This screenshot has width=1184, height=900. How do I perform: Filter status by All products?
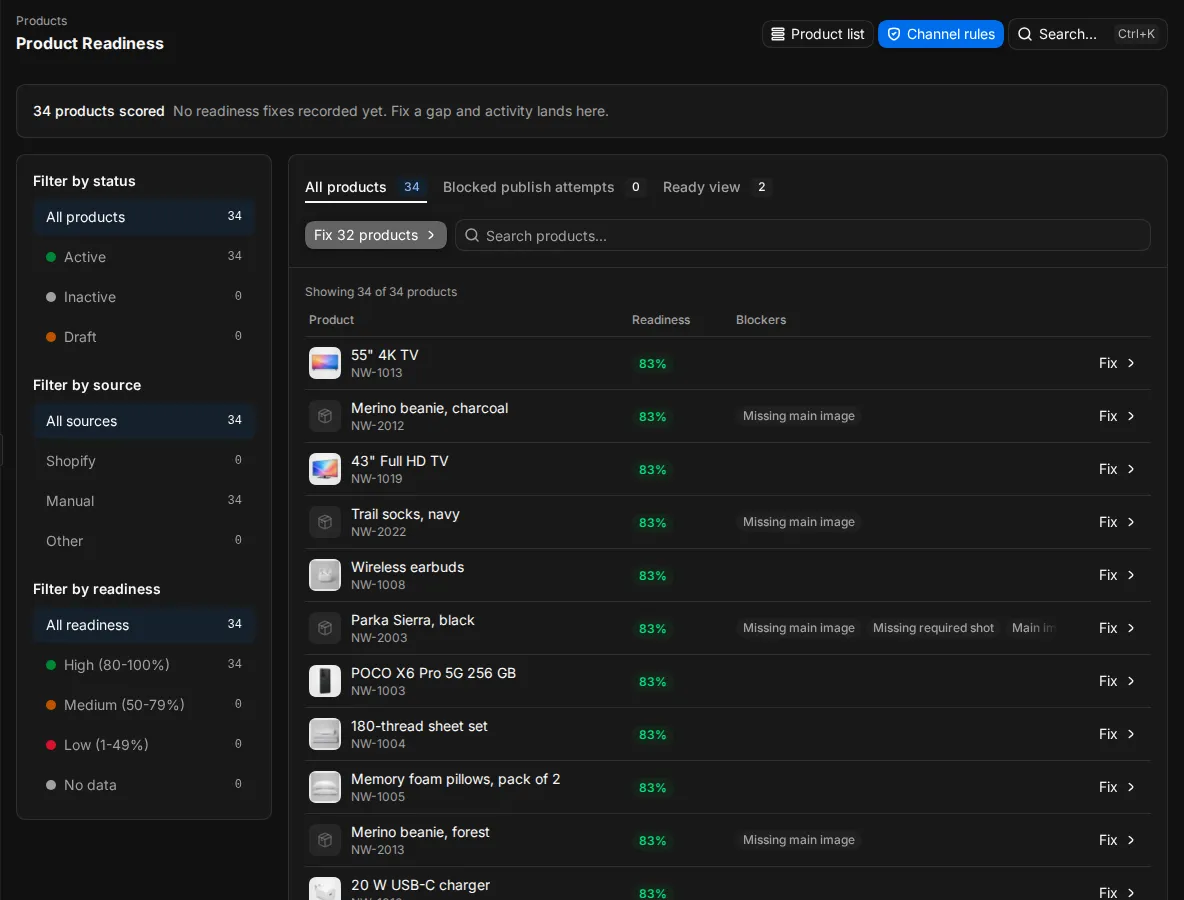[143, 217]
